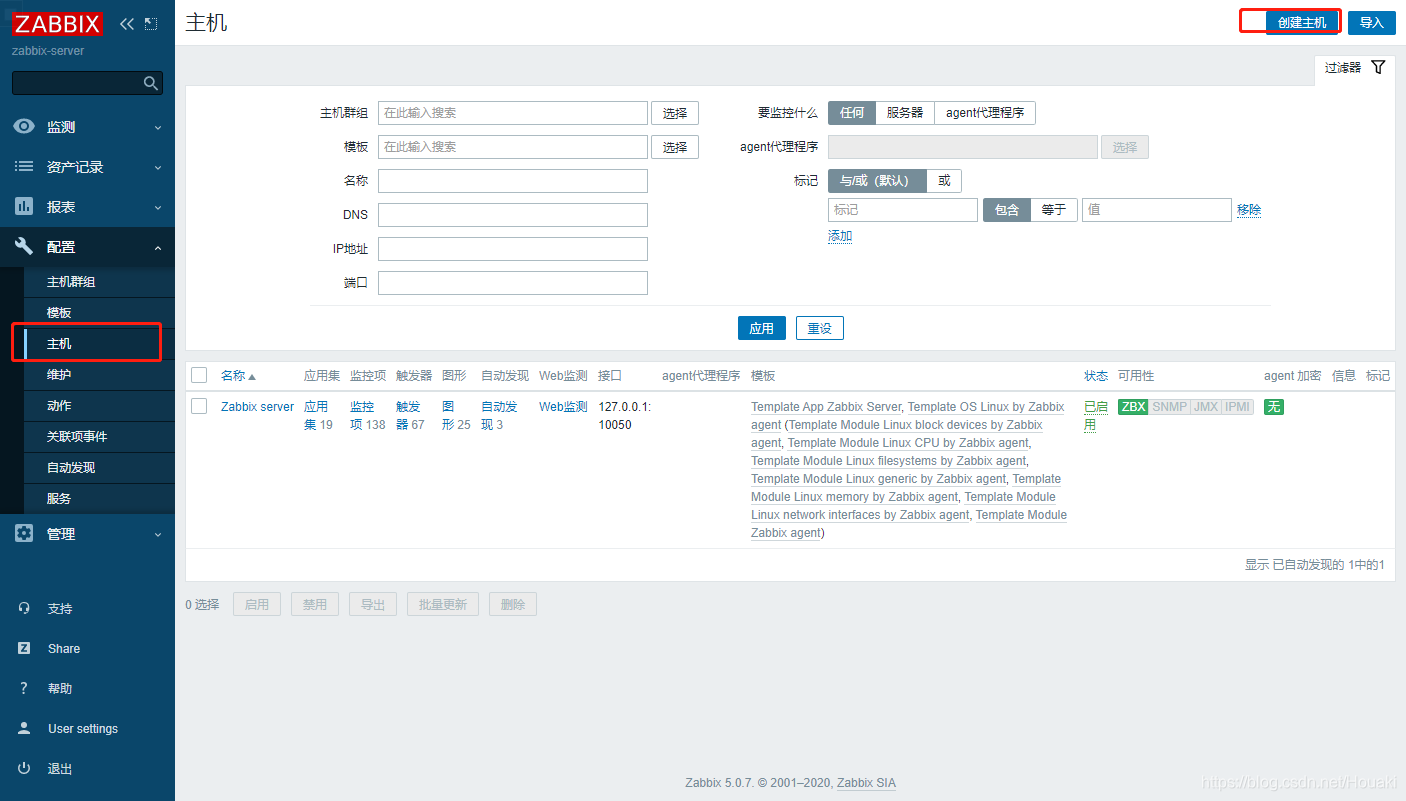Click the 重设 filter button
The image size is (1406, 801).
click(820, 328)
